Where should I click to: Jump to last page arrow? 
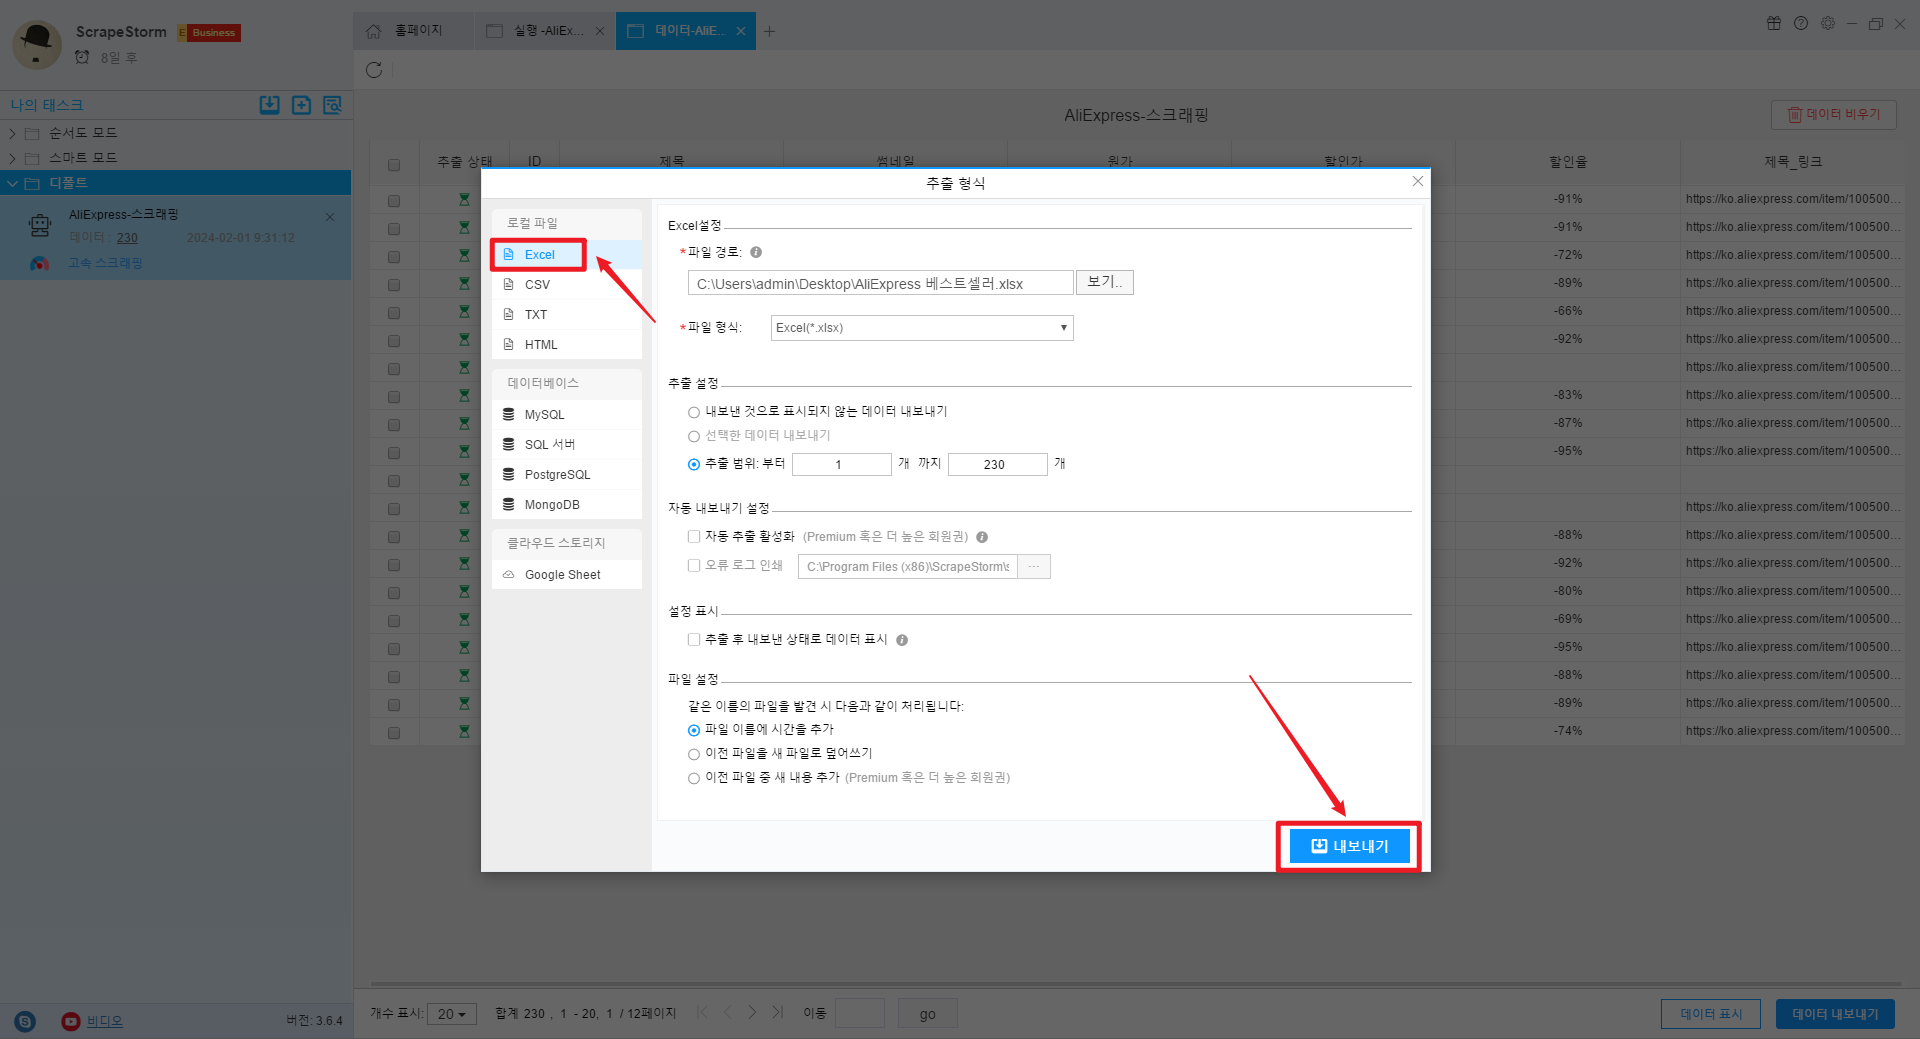778,1013
